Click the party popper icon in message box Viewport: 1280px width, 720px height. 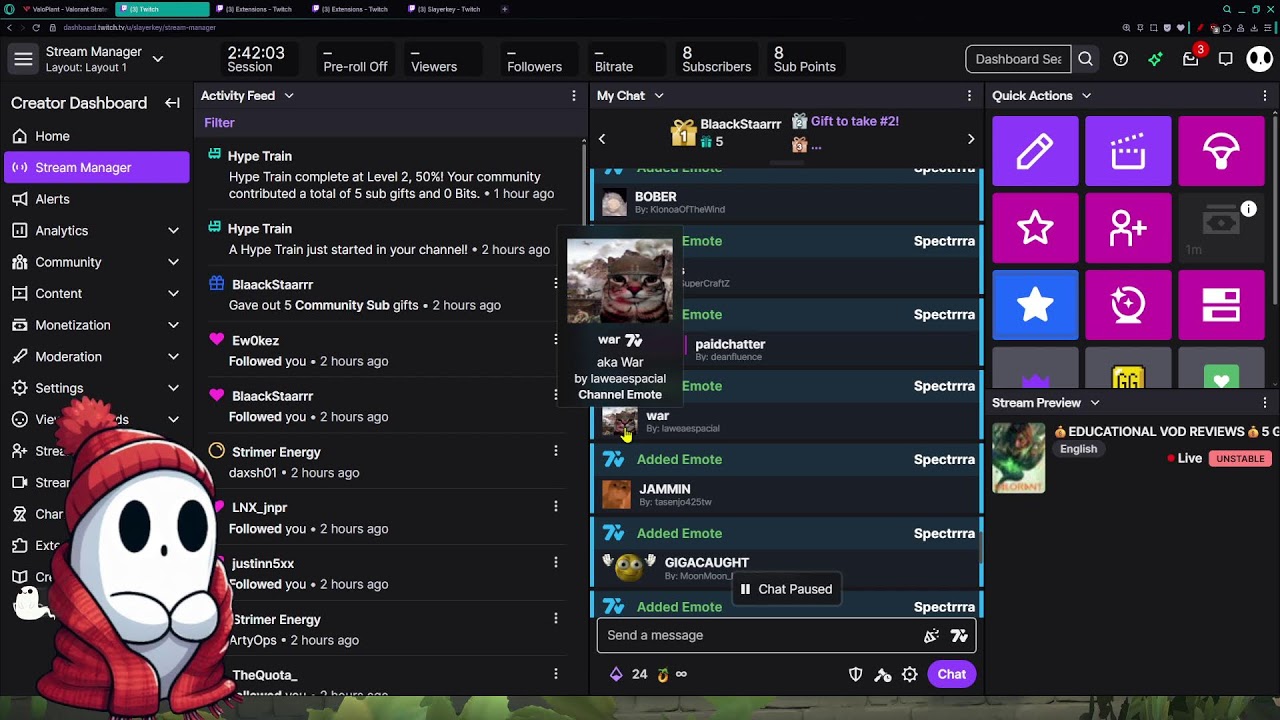pyautogui.click(x=932, y=635)
